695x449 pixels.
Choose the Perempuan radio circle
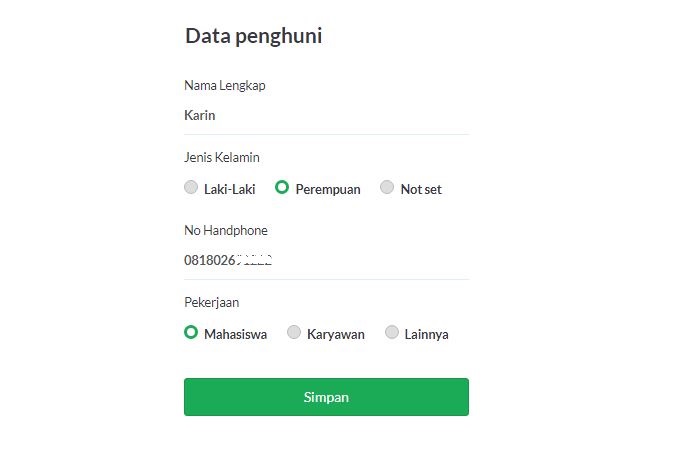pos(283,187)
